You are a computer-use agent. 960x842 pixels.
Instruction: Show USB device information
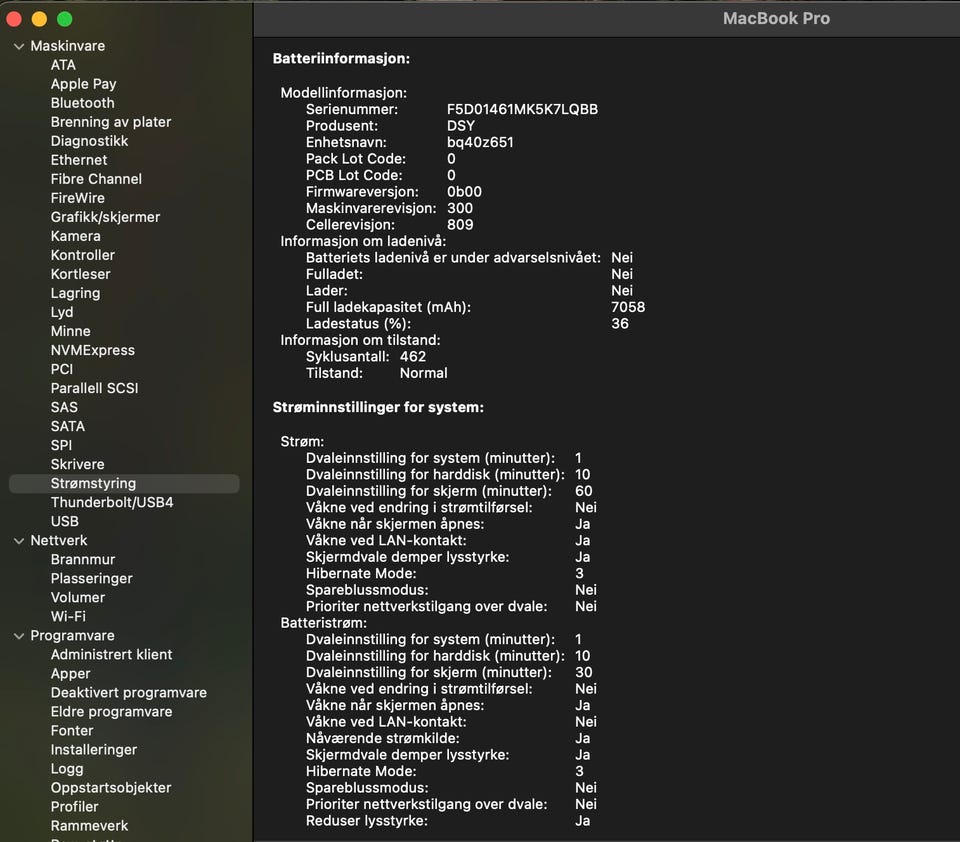64,521
